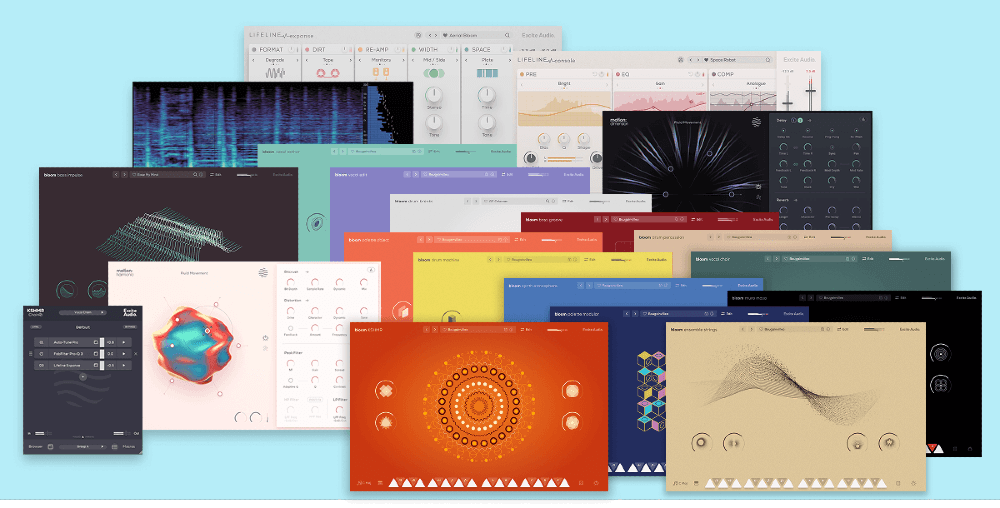Click the Shaper knob in Lifeline Console
Screen dimensions: 1000x508
point(583,138)
